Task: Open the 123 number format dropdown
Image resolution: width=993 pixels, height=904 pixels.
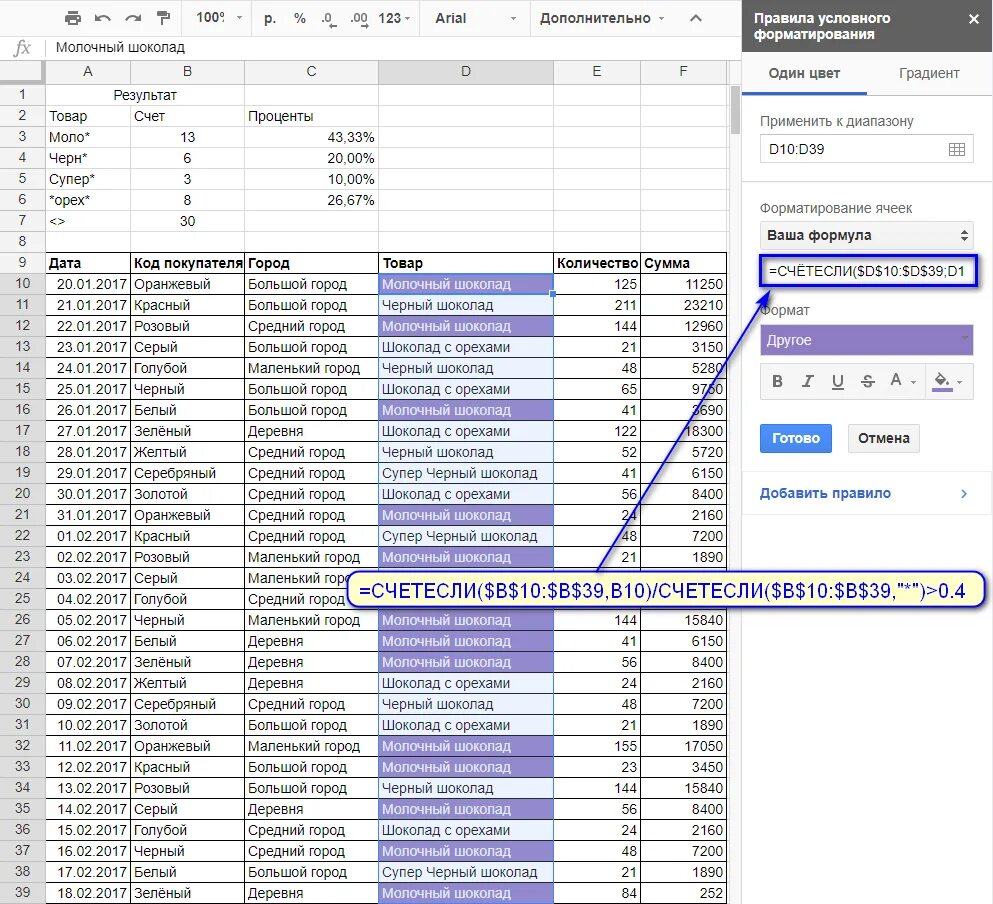Action: pyautogui.click(x=394, y=18)
